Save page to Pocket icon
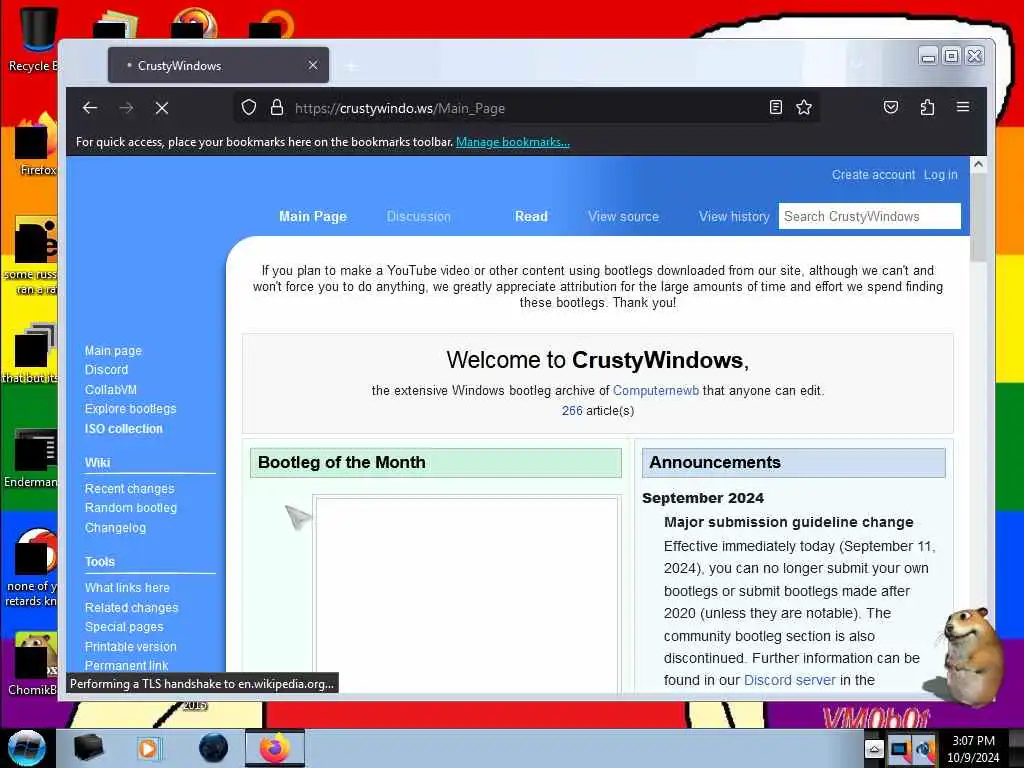Image resolution: width=1024 pixels, height=768 pixels. point(891,107)
